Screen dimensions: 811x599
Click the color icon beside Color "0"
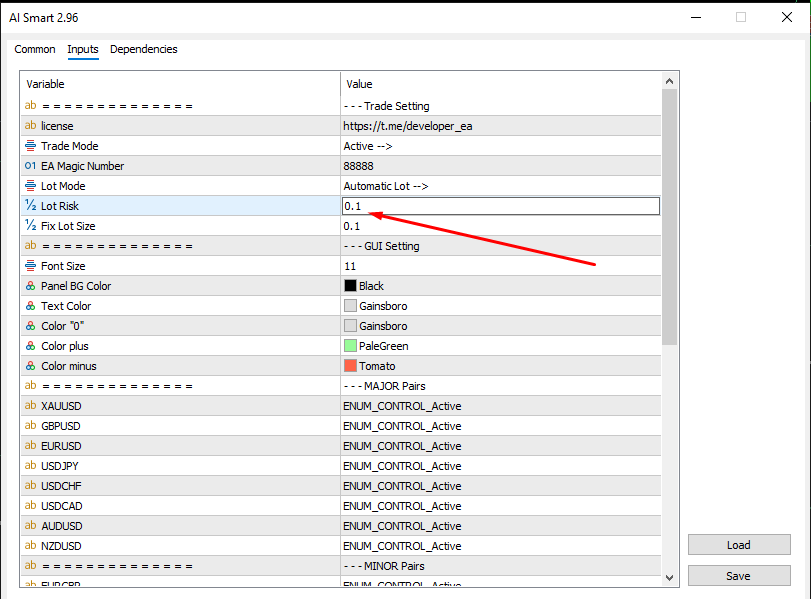click(x=31, y=326)
